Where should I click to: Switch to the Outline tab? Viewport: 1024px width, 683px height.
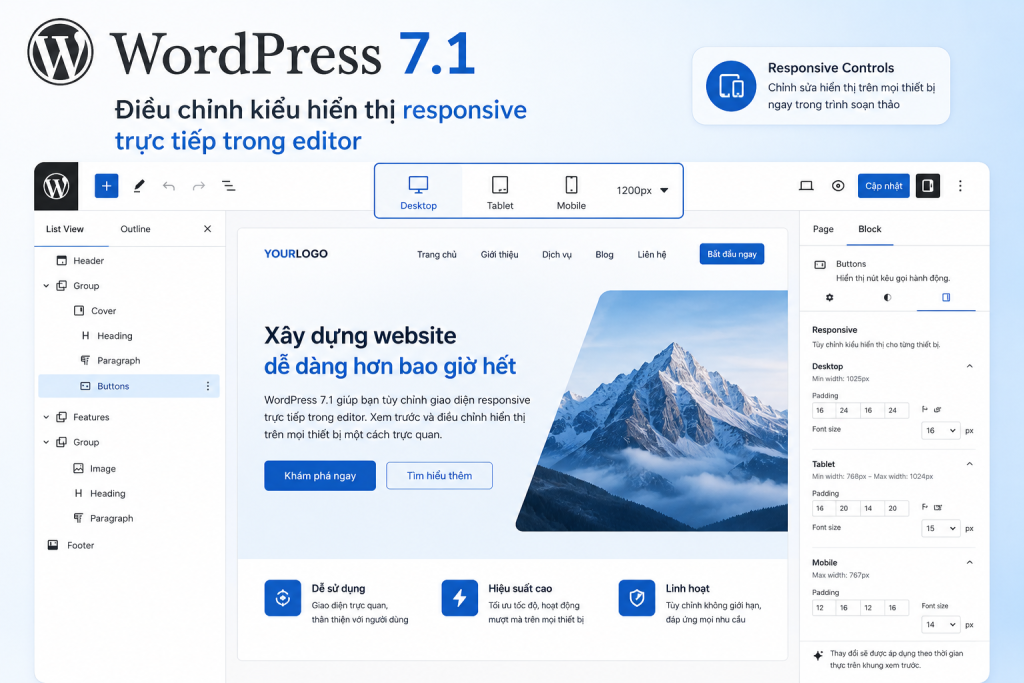[135, 229]
